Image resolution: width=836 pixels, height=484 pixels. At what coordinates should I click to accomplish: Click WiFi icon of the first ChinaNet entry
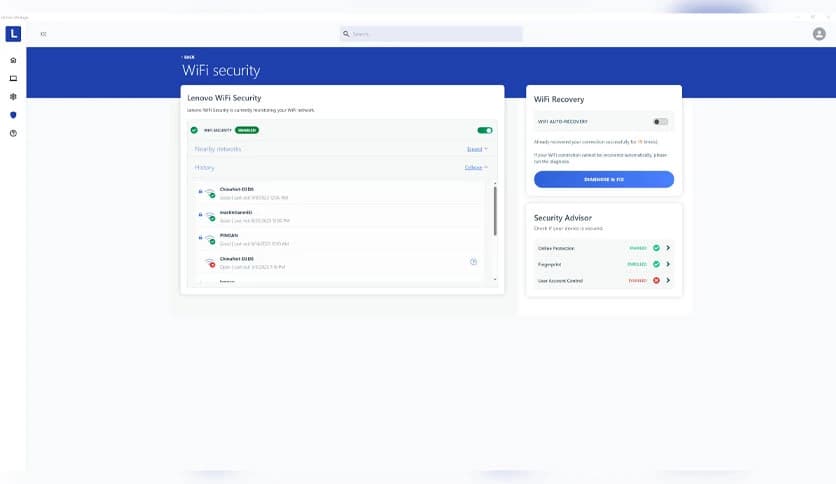point(211,193)
